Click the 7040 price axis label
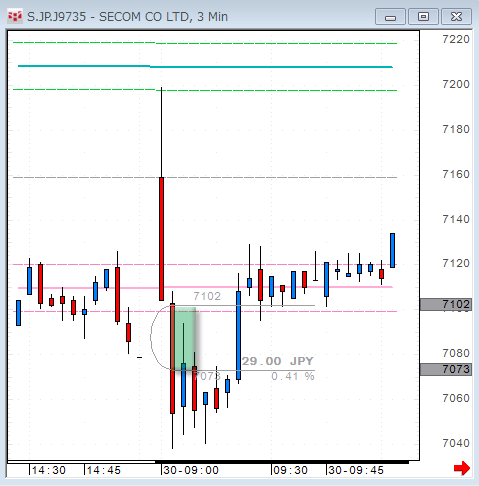 [x=456, y=443]
